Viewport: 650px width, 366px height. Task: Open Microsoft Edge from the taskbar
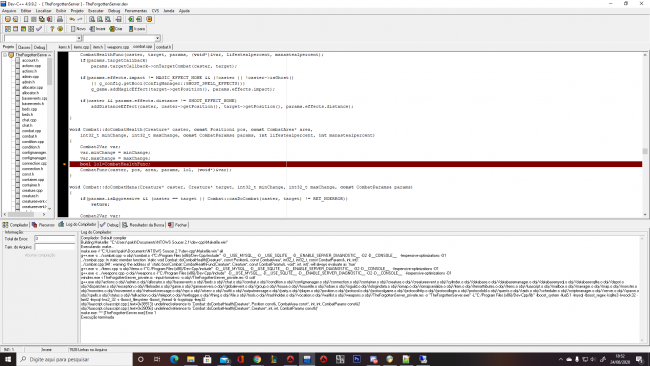174,359
